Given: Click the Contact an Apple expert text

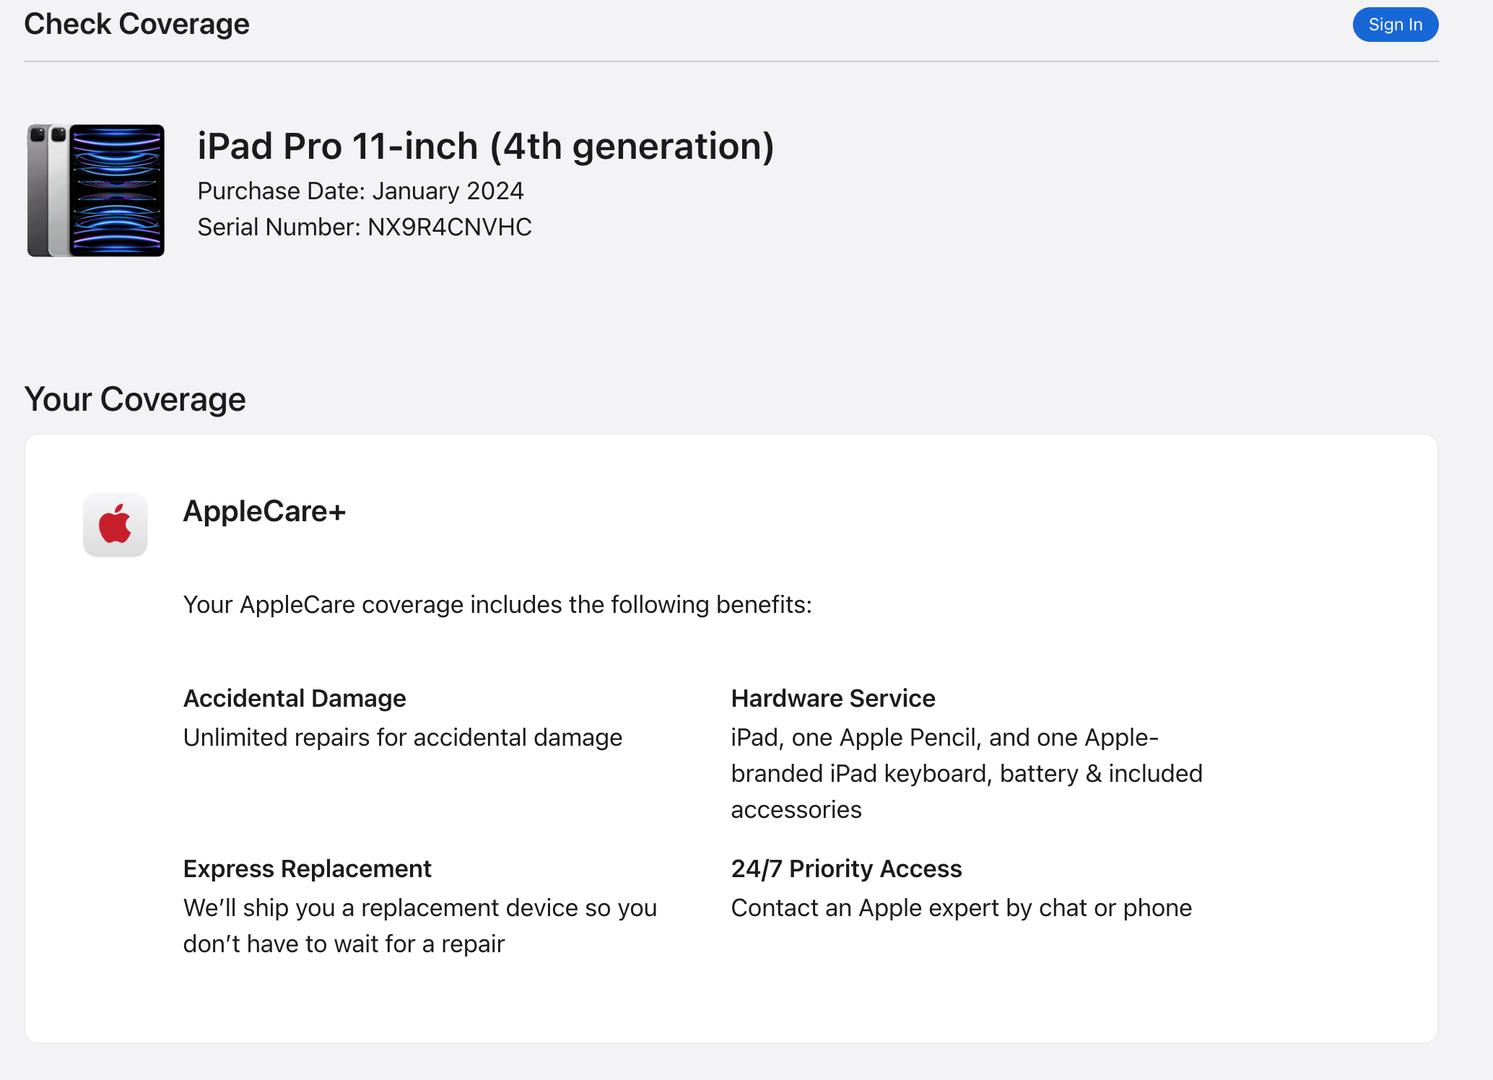Looking at the screenshot, I should [961, 908].
